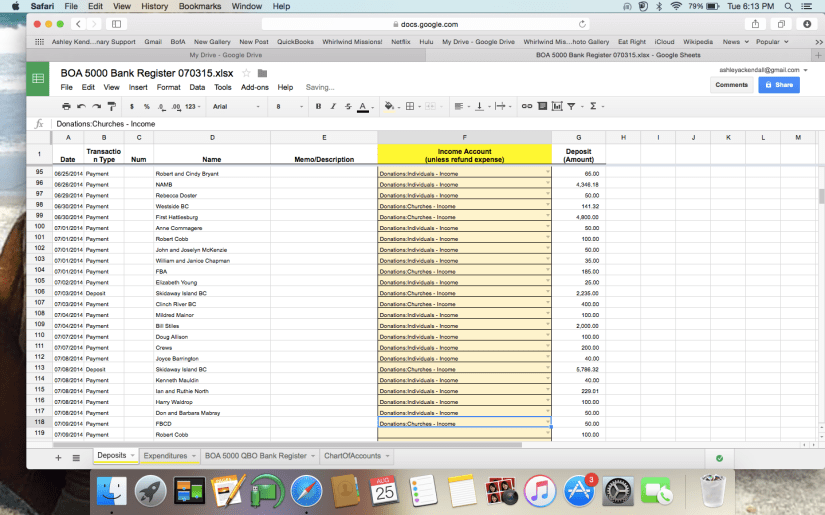Star the BOA 5000 Bank Register document
This screenshot has width=825, height=515.
(247, 73)
